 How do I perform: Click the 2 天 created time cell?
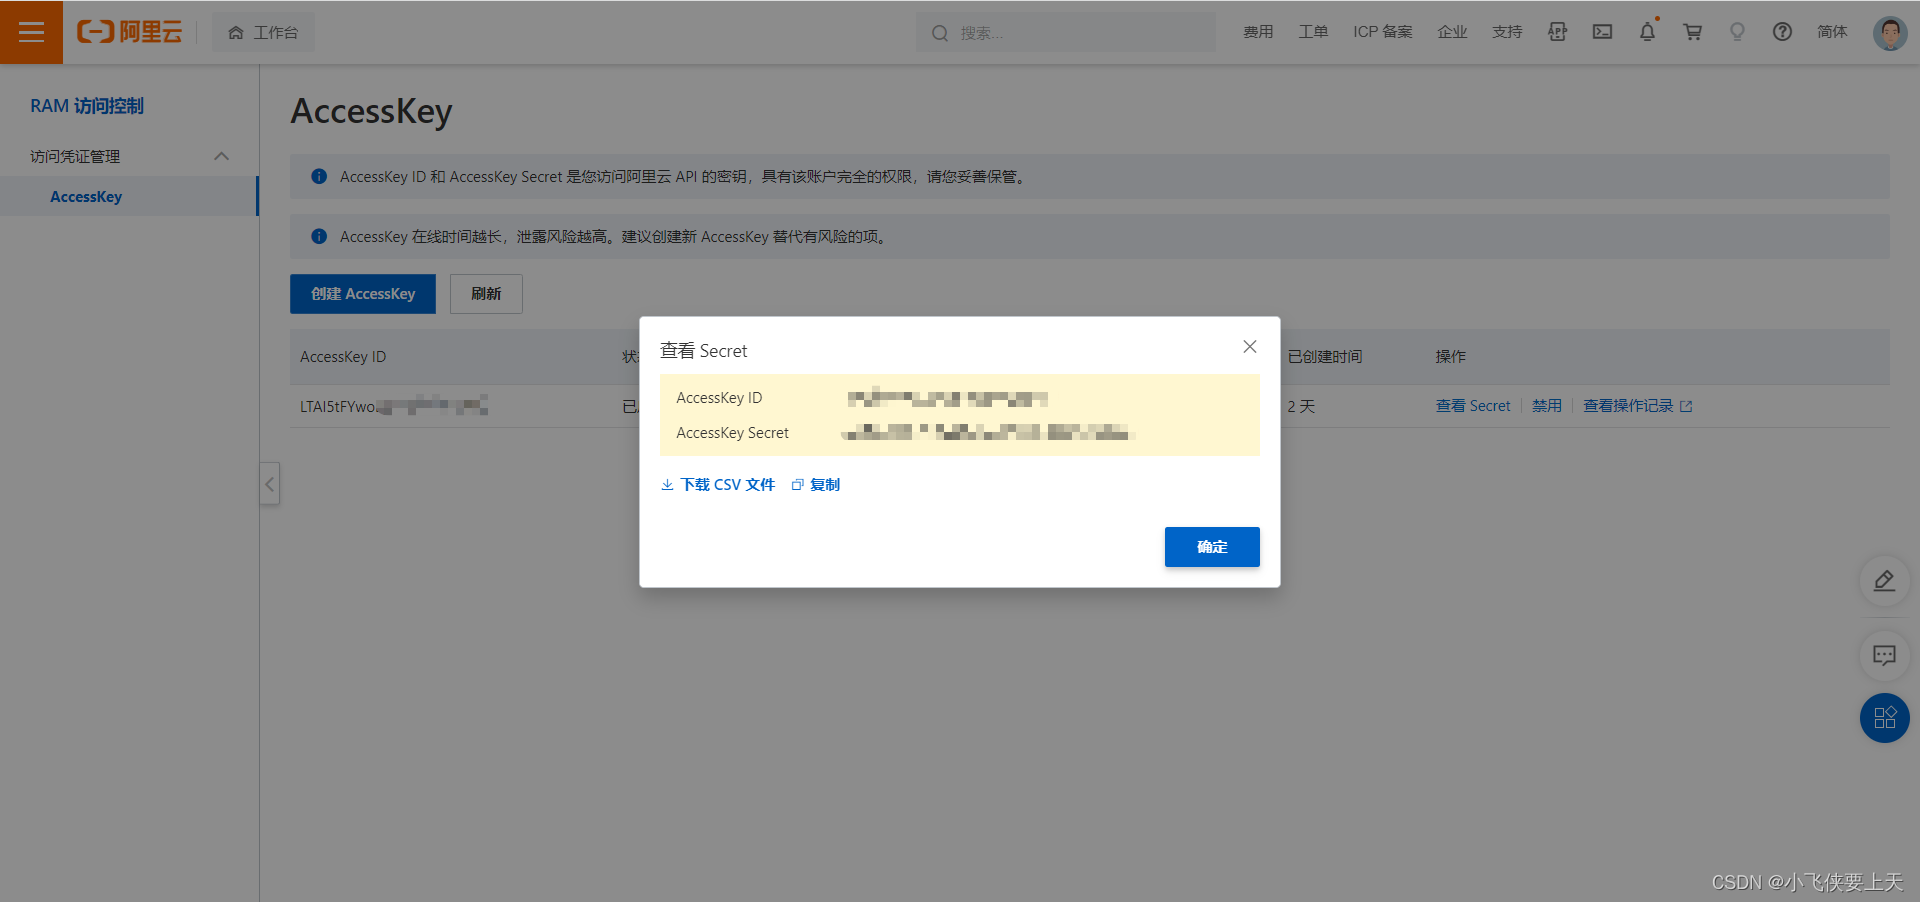point(1301,406)
